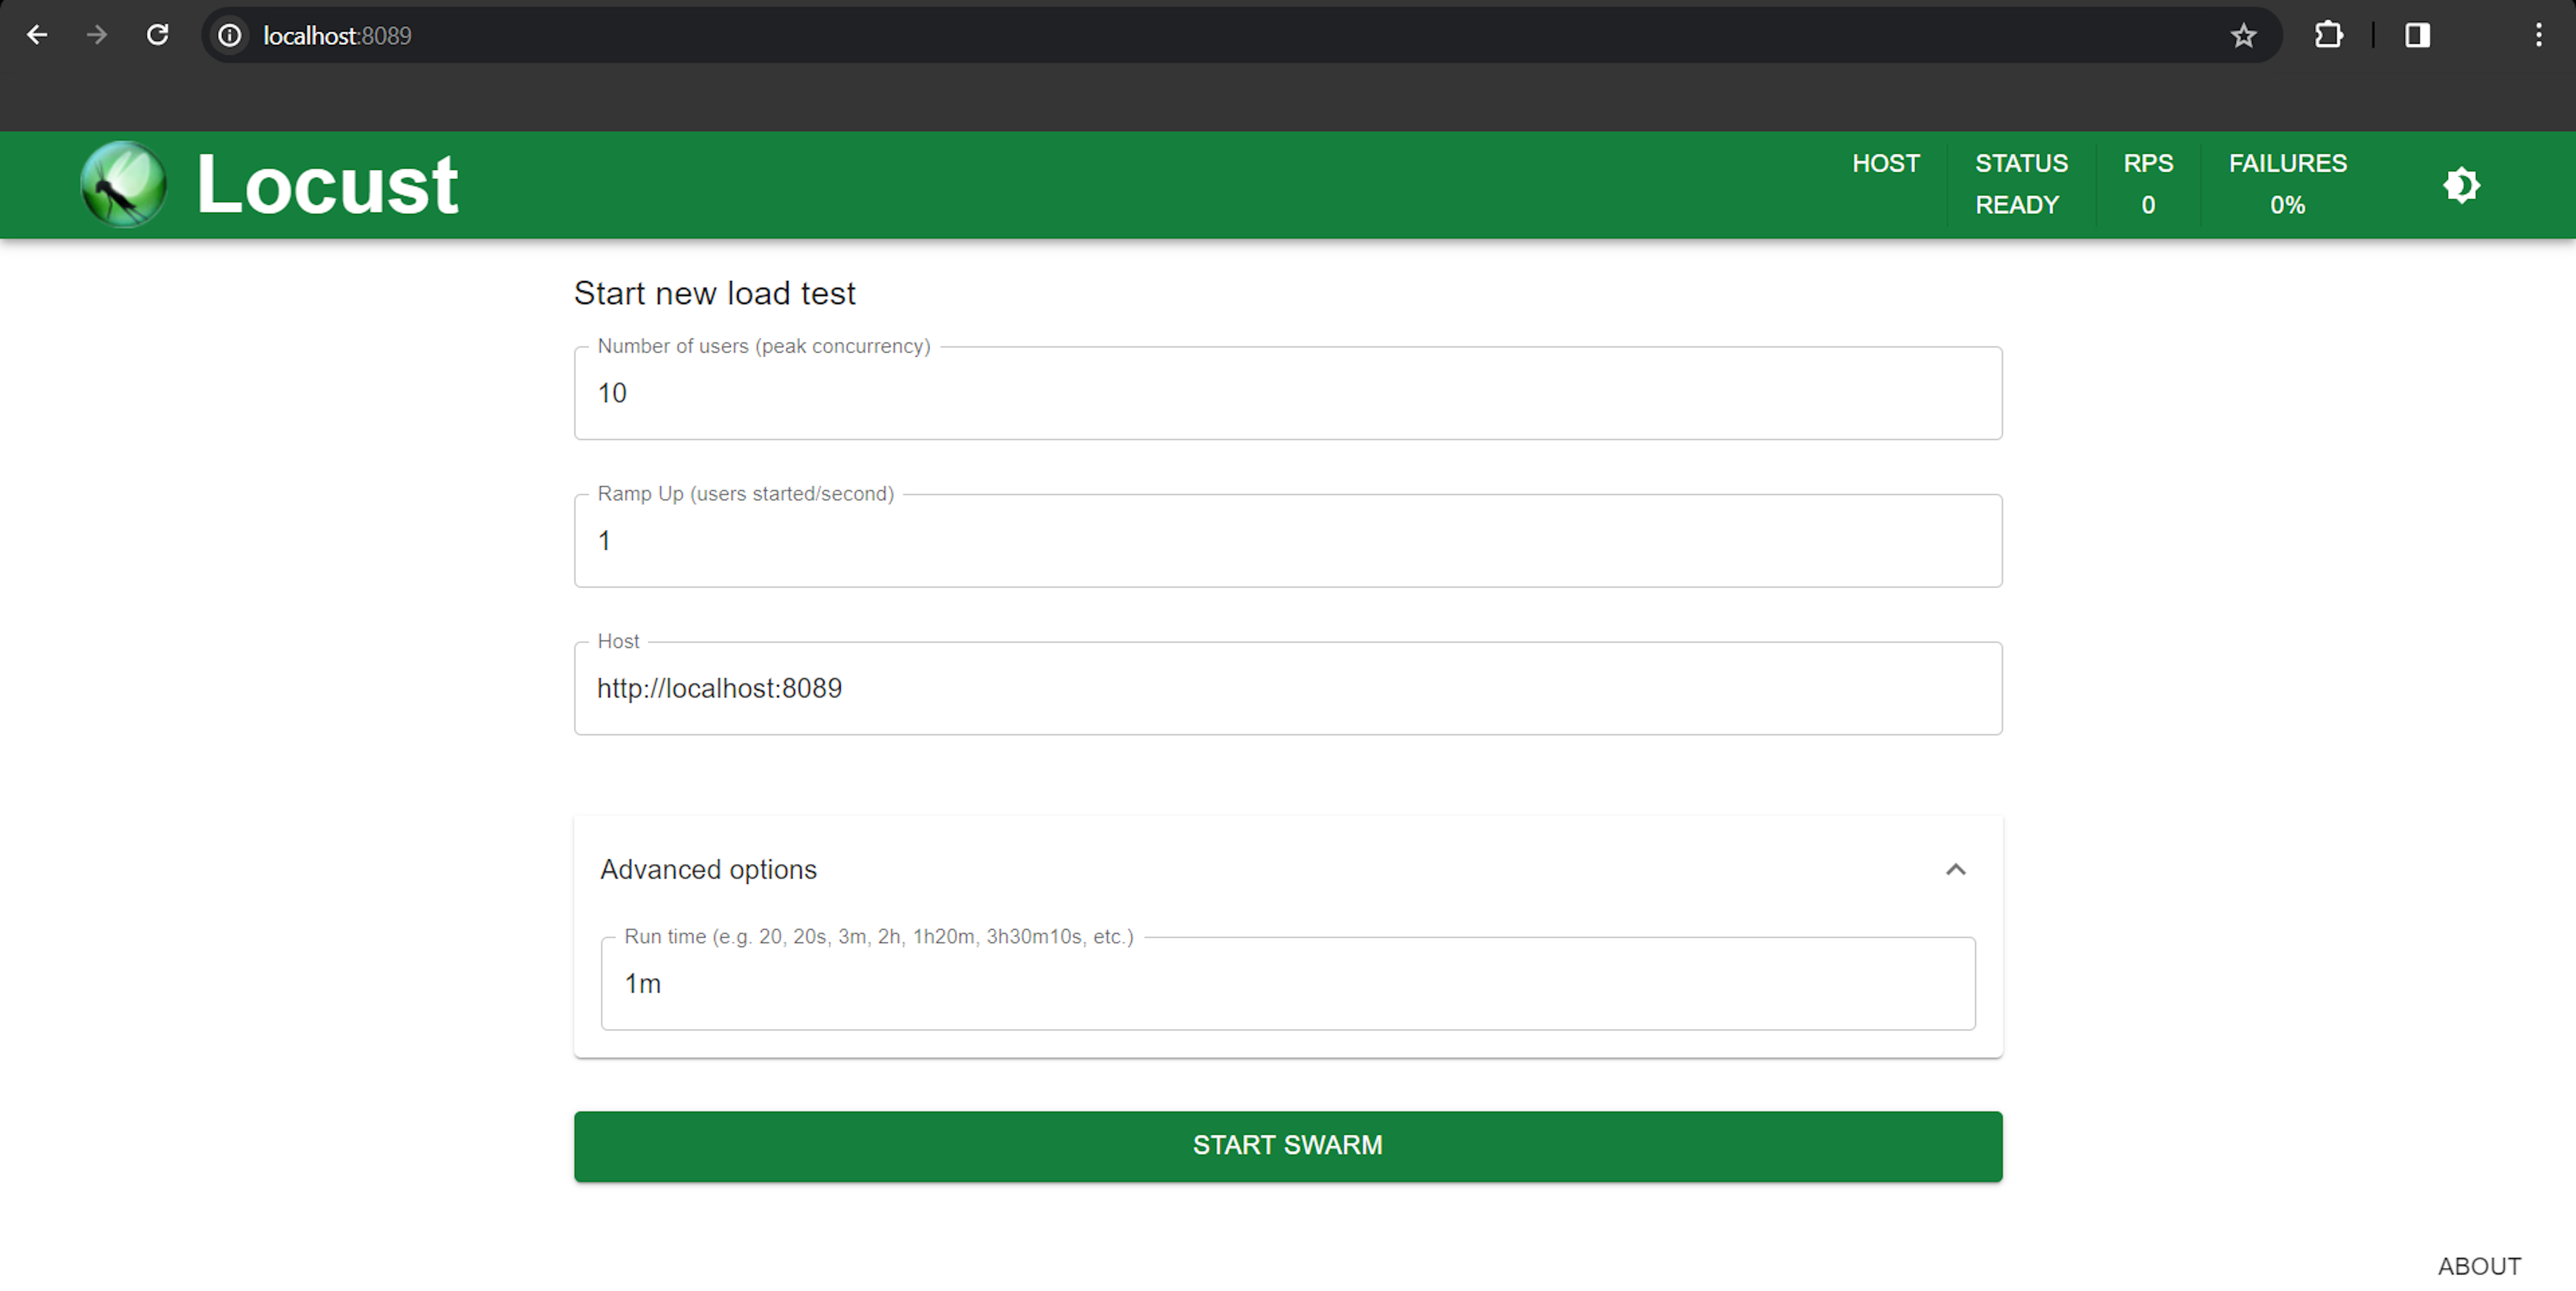Viewport: 2576px width, 1291px height.
Task: Reload the page with refresh icon
Action: 157,36
